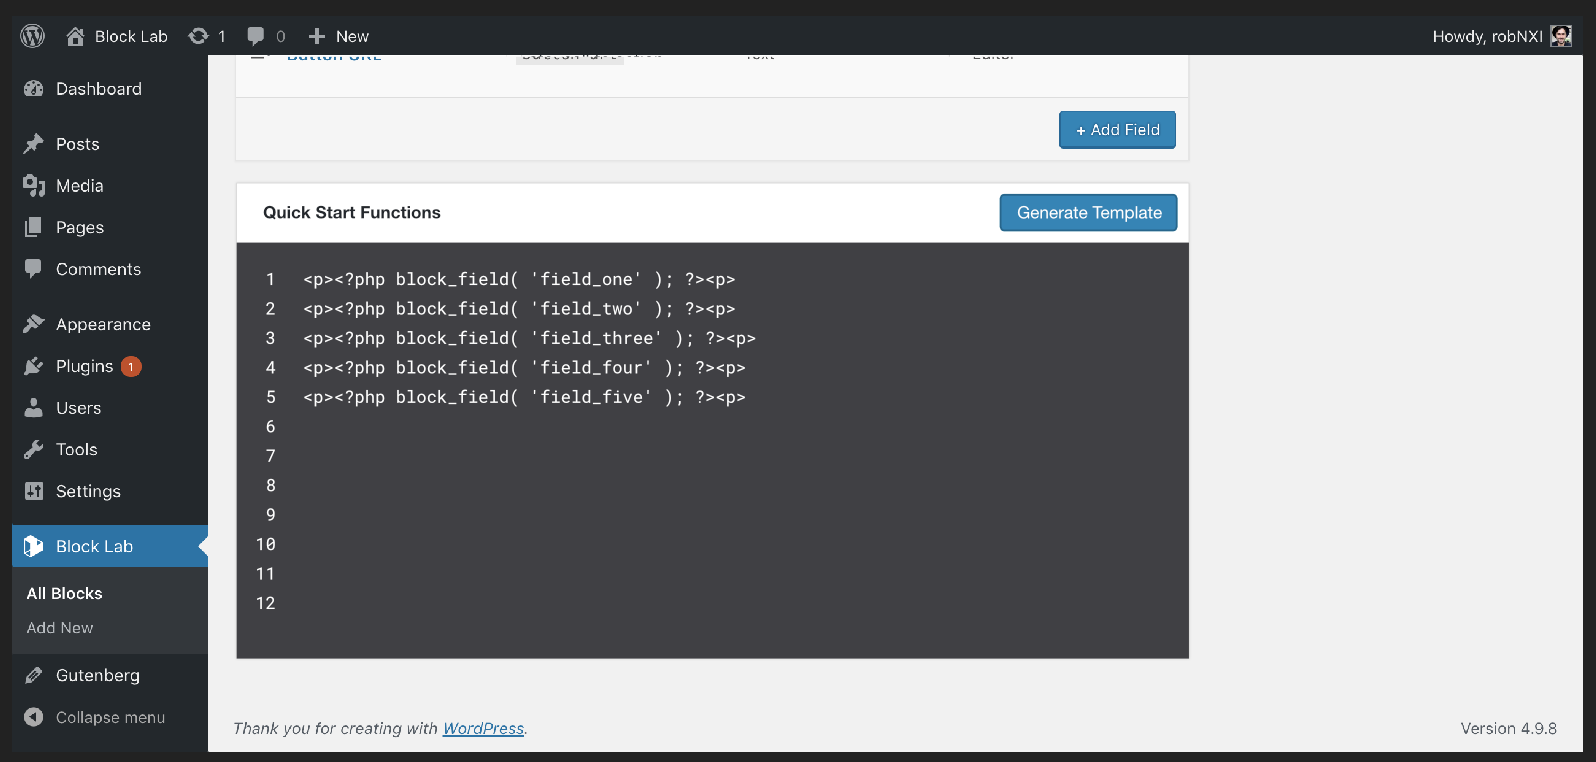Open Media via the camera icon
Image resolution: width=1596 pixels, height=762 pixels.
(x=33, y=185)
